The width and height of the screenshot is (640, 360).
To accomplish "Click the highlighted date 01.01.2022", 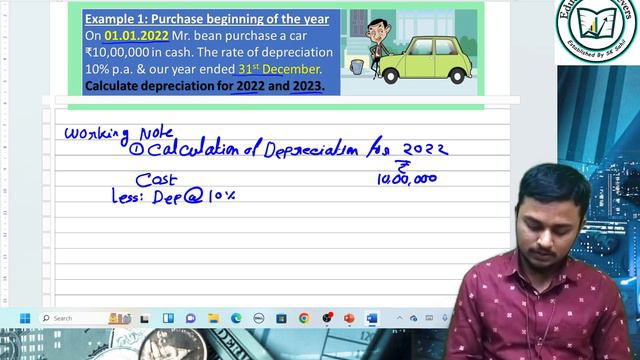I will click(136, 36).
